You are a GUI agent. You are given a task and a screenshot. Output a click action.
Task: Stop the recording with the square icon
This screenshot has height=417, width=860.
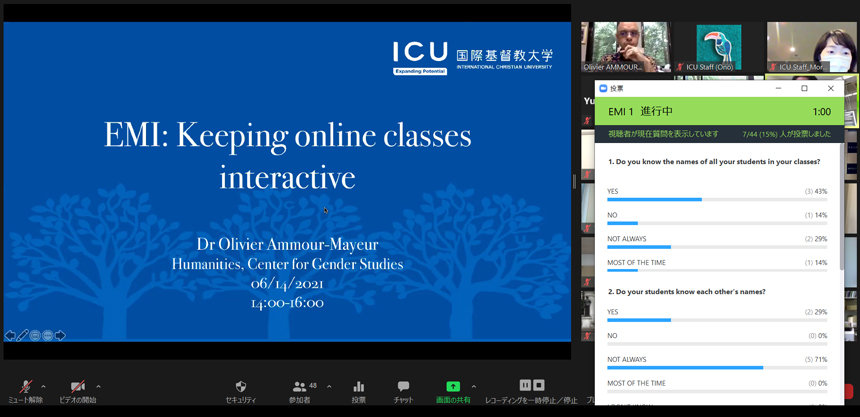(x=539, y=385)
